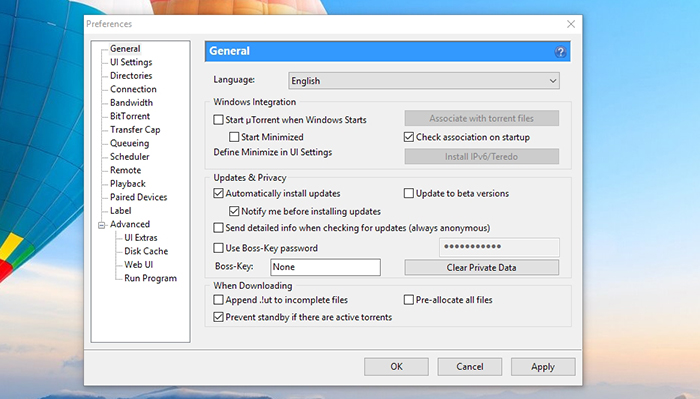Select Disk Cache settings
Screen dimensions: 700x399
pos(146,251)
